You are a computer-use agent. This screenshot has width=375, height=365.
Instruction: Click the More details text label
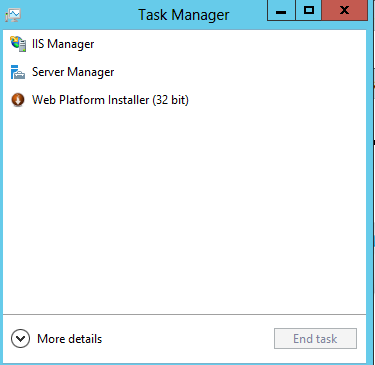coord(69,339)
